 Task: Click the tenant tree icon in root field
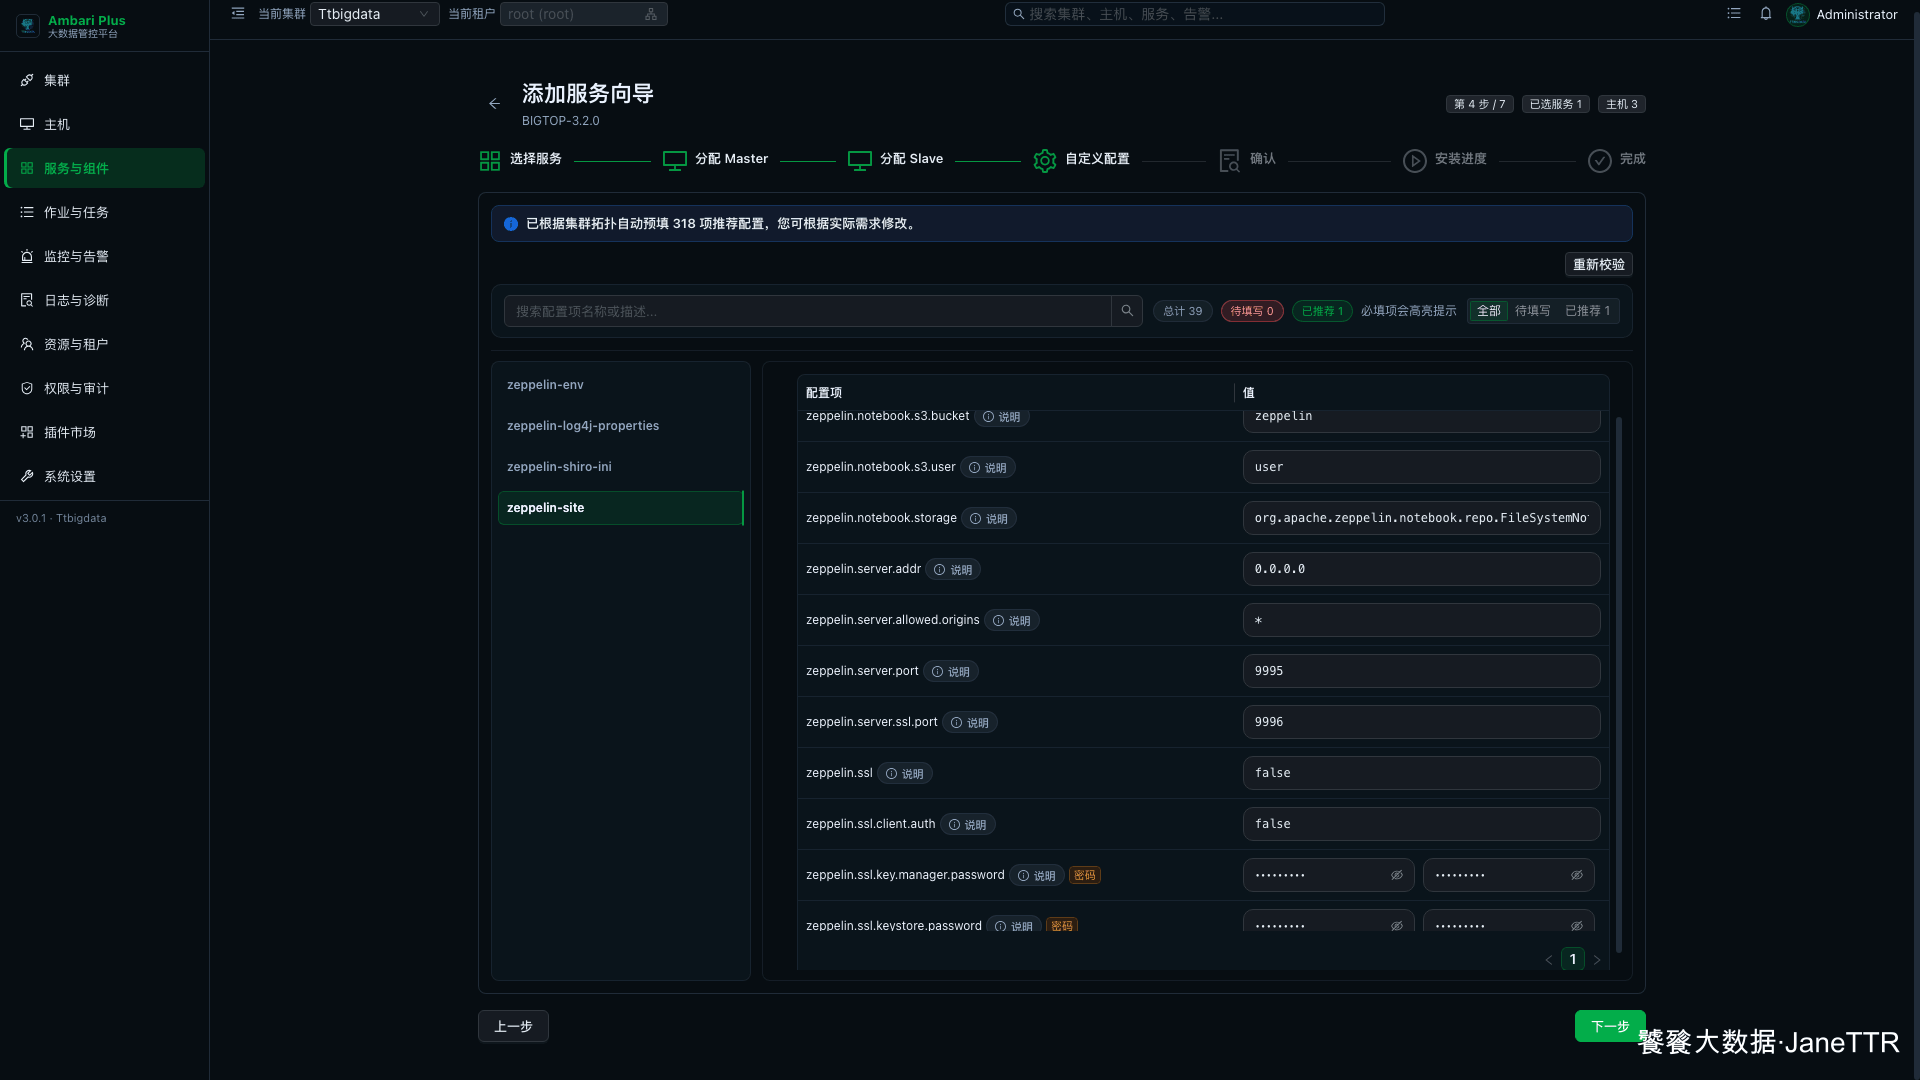click(651, 14)
